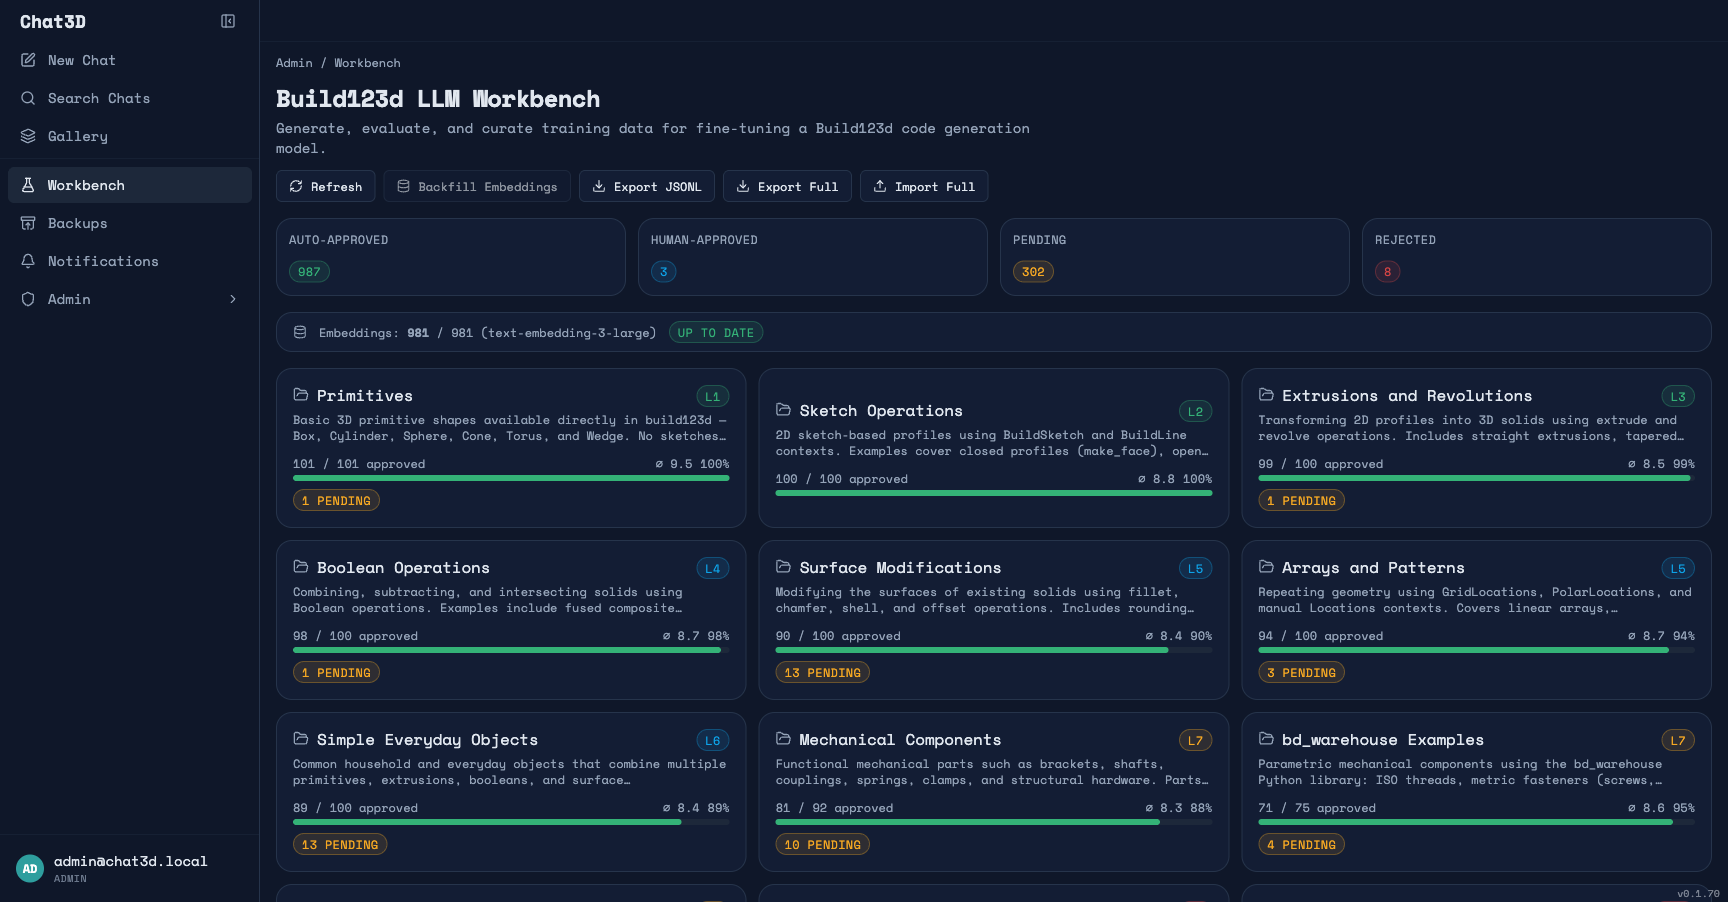1728x902 pixels.
Task: Select the Workbench flask icon
Action: (x=30, y=185)
